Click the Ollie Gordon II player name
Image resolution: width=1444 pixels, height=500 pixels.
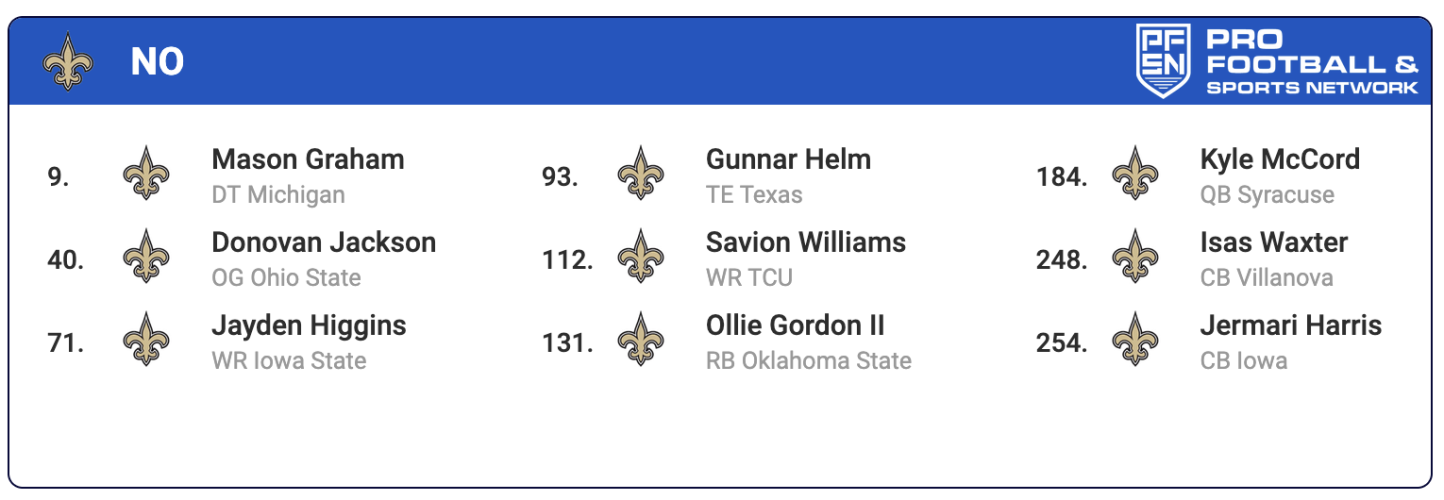click(795, 326)
